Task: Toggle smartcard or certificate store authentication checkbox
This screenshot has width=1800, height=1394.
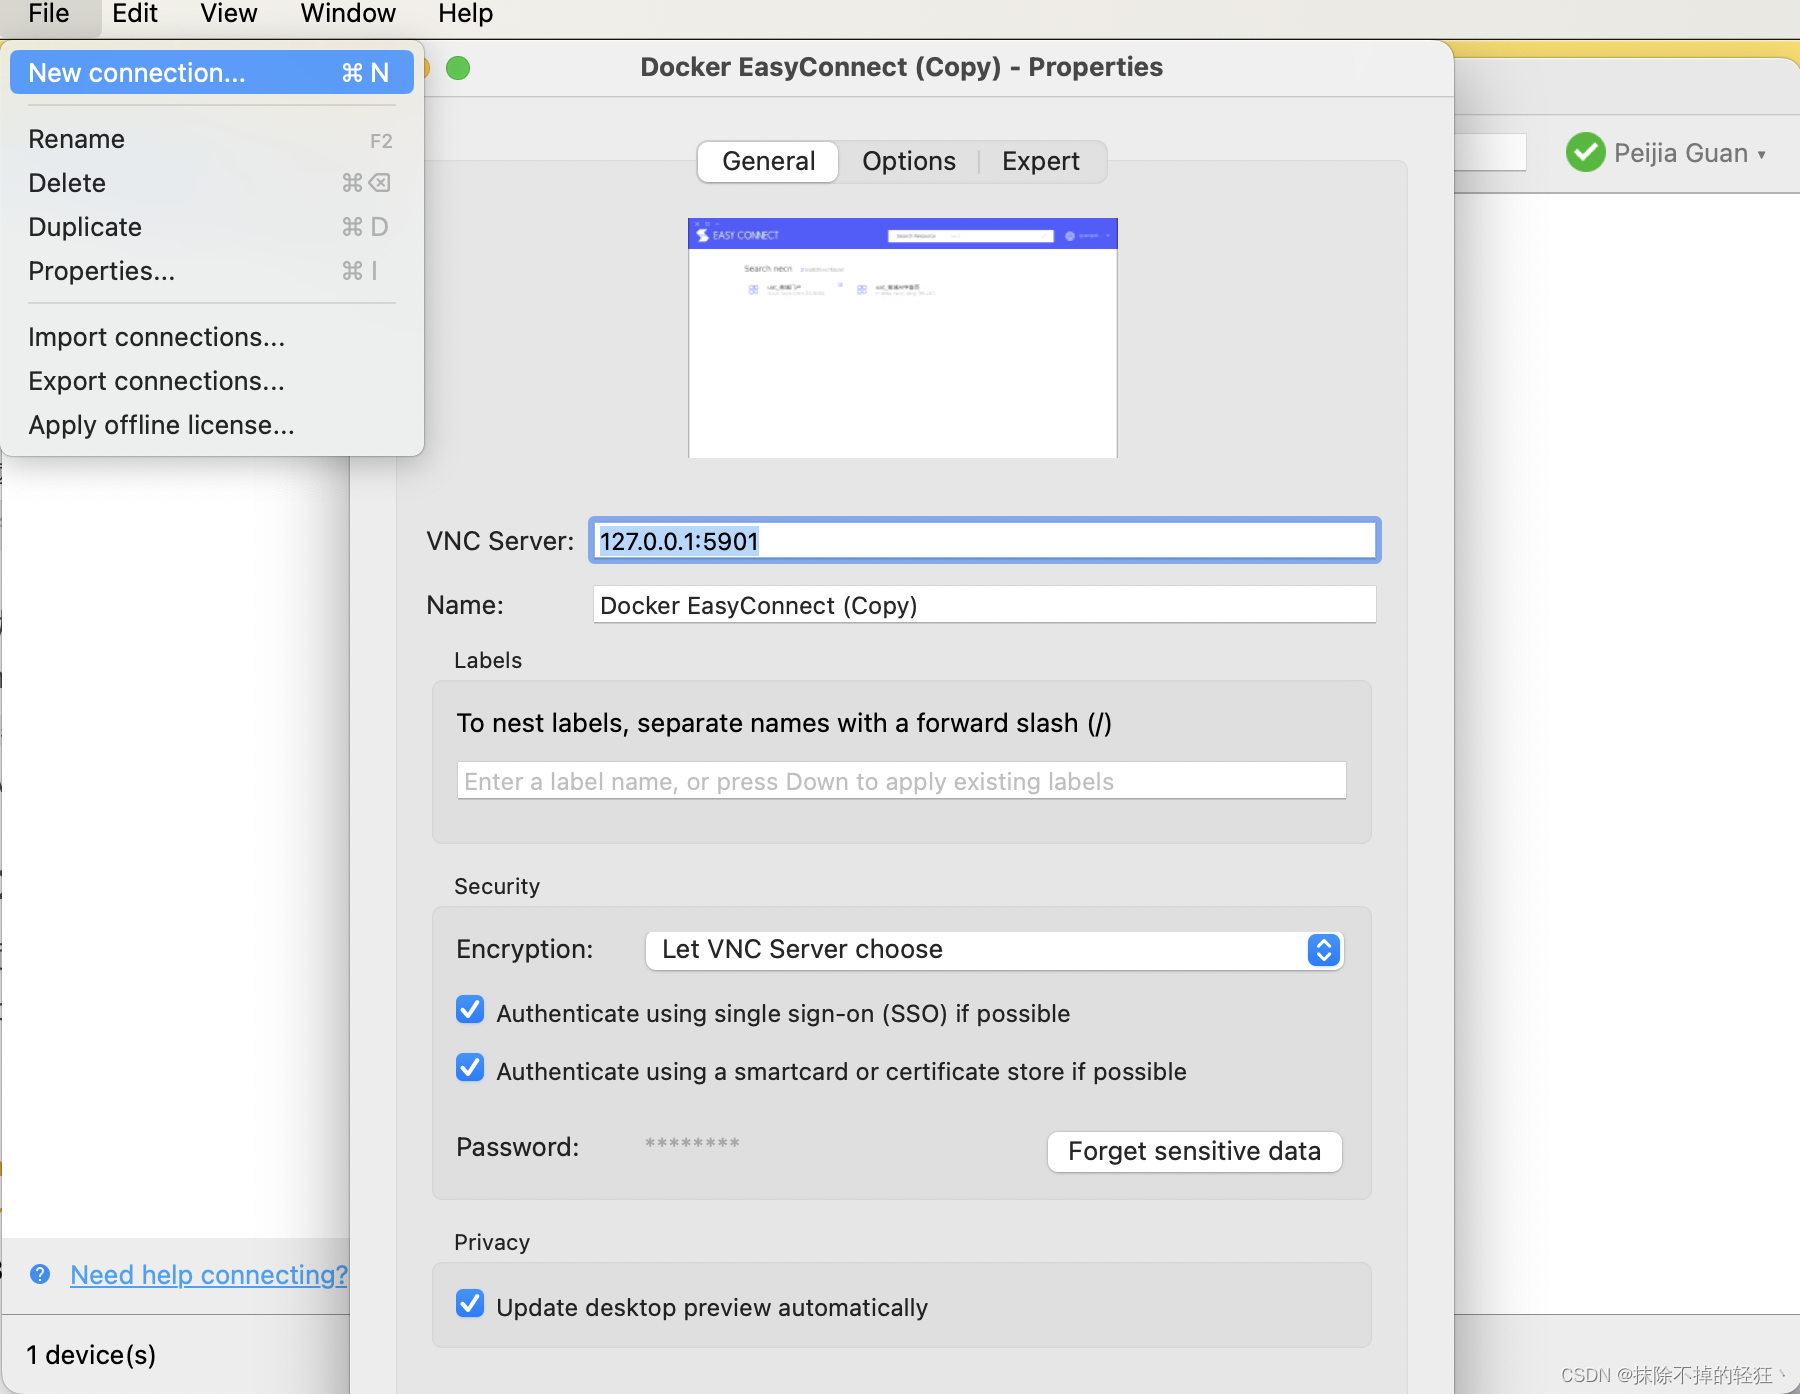Action: [x=470, y=1068]
